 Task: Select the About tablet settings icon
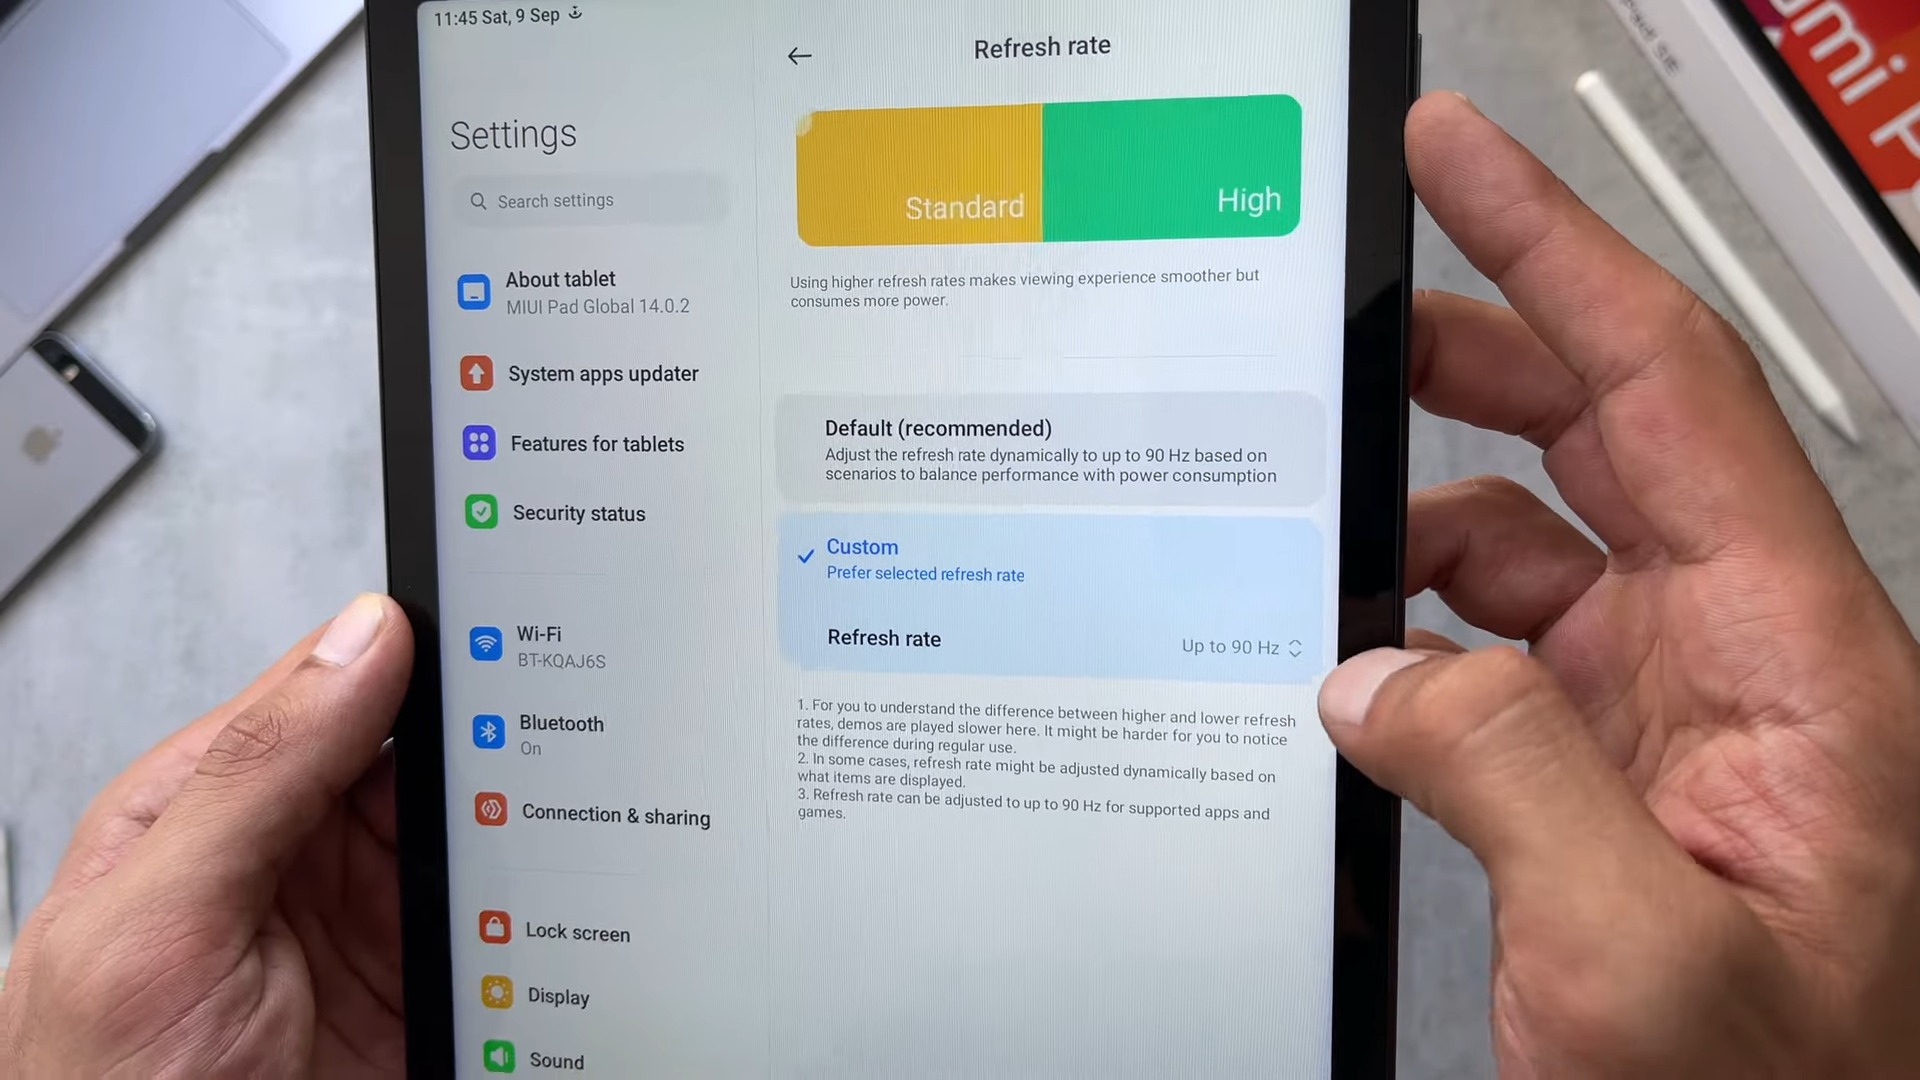click(472, 289)
